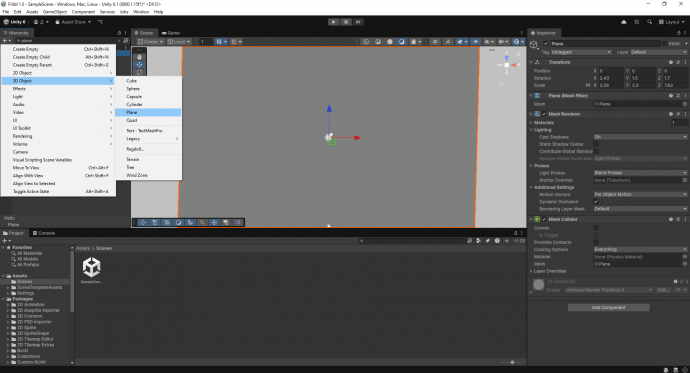This screenshot has width=690, height=373.
Task: Open the Light submenu
Action: (x=59, y=97)
